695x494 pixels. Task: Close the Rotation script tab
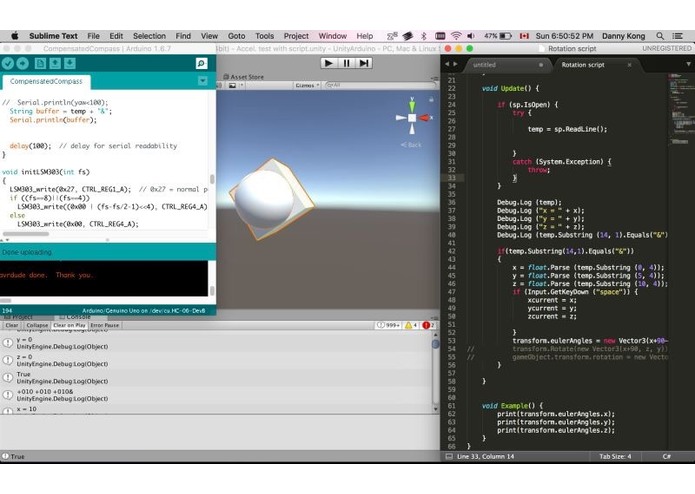(629, 65)
